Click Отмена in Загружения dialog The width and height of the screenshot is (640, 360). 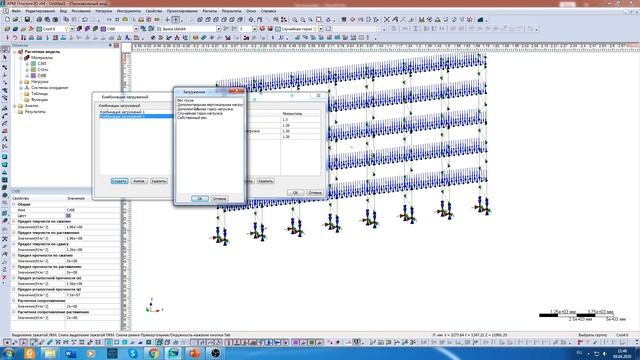coord(219,198)
